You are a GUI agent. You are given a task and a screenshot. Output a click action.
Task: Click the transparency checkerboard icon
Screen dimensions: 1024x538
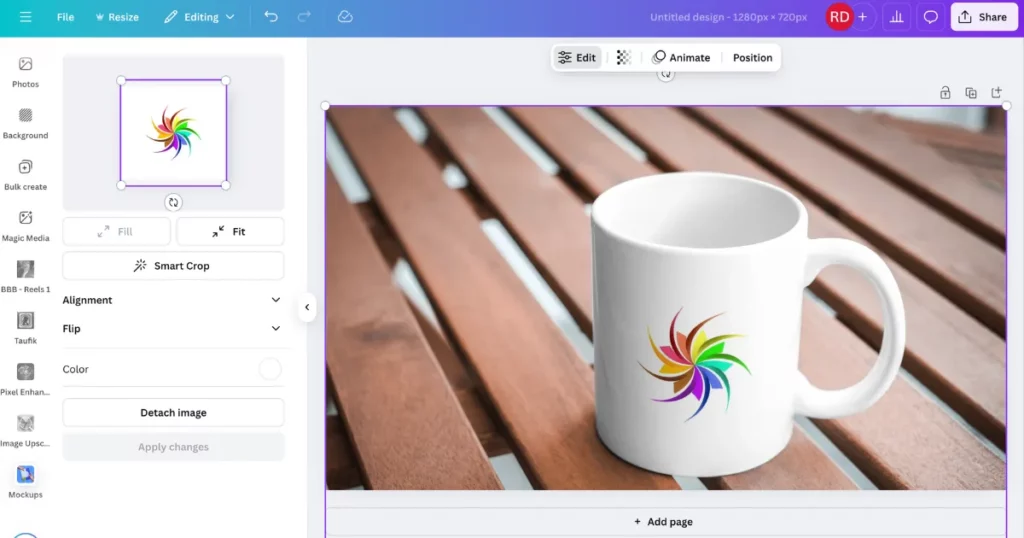click(x=624, y=58)
